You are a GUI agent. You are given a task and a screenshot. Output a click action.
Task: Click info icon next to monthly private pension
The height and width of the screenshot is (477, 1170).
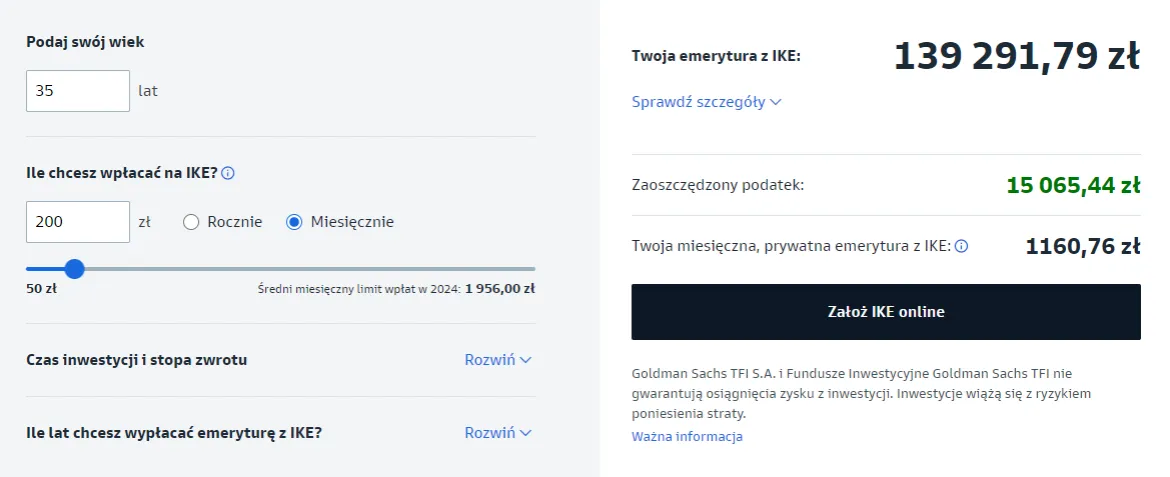coord(961,246)
